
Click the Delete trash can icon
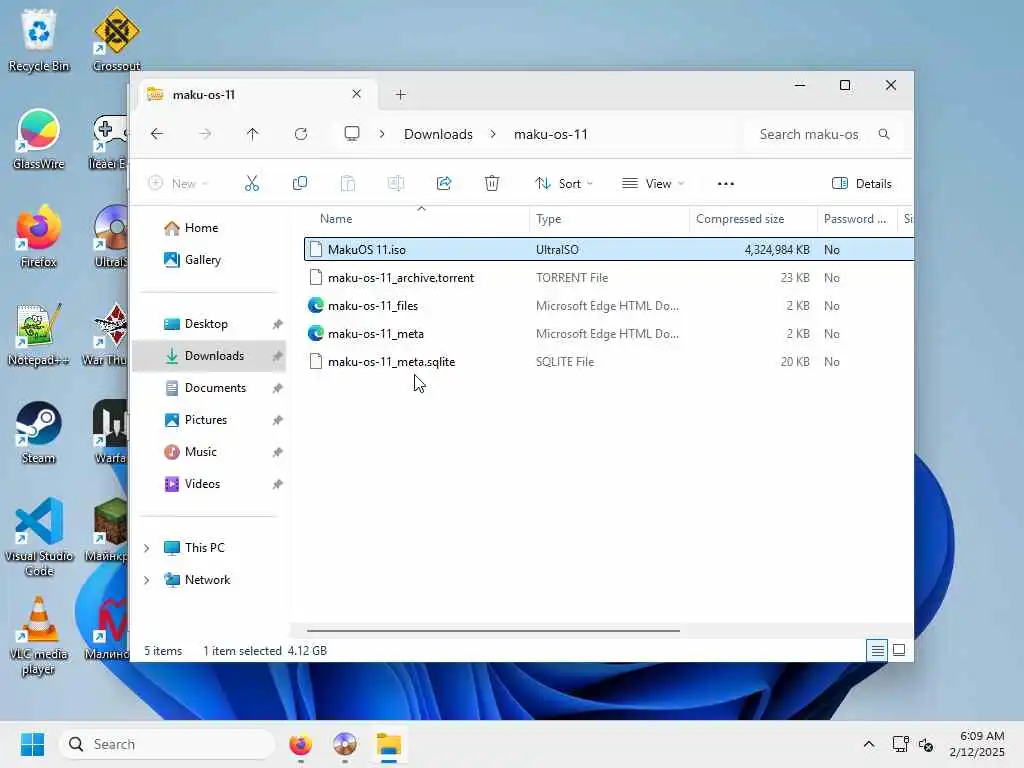click(492, 184)
